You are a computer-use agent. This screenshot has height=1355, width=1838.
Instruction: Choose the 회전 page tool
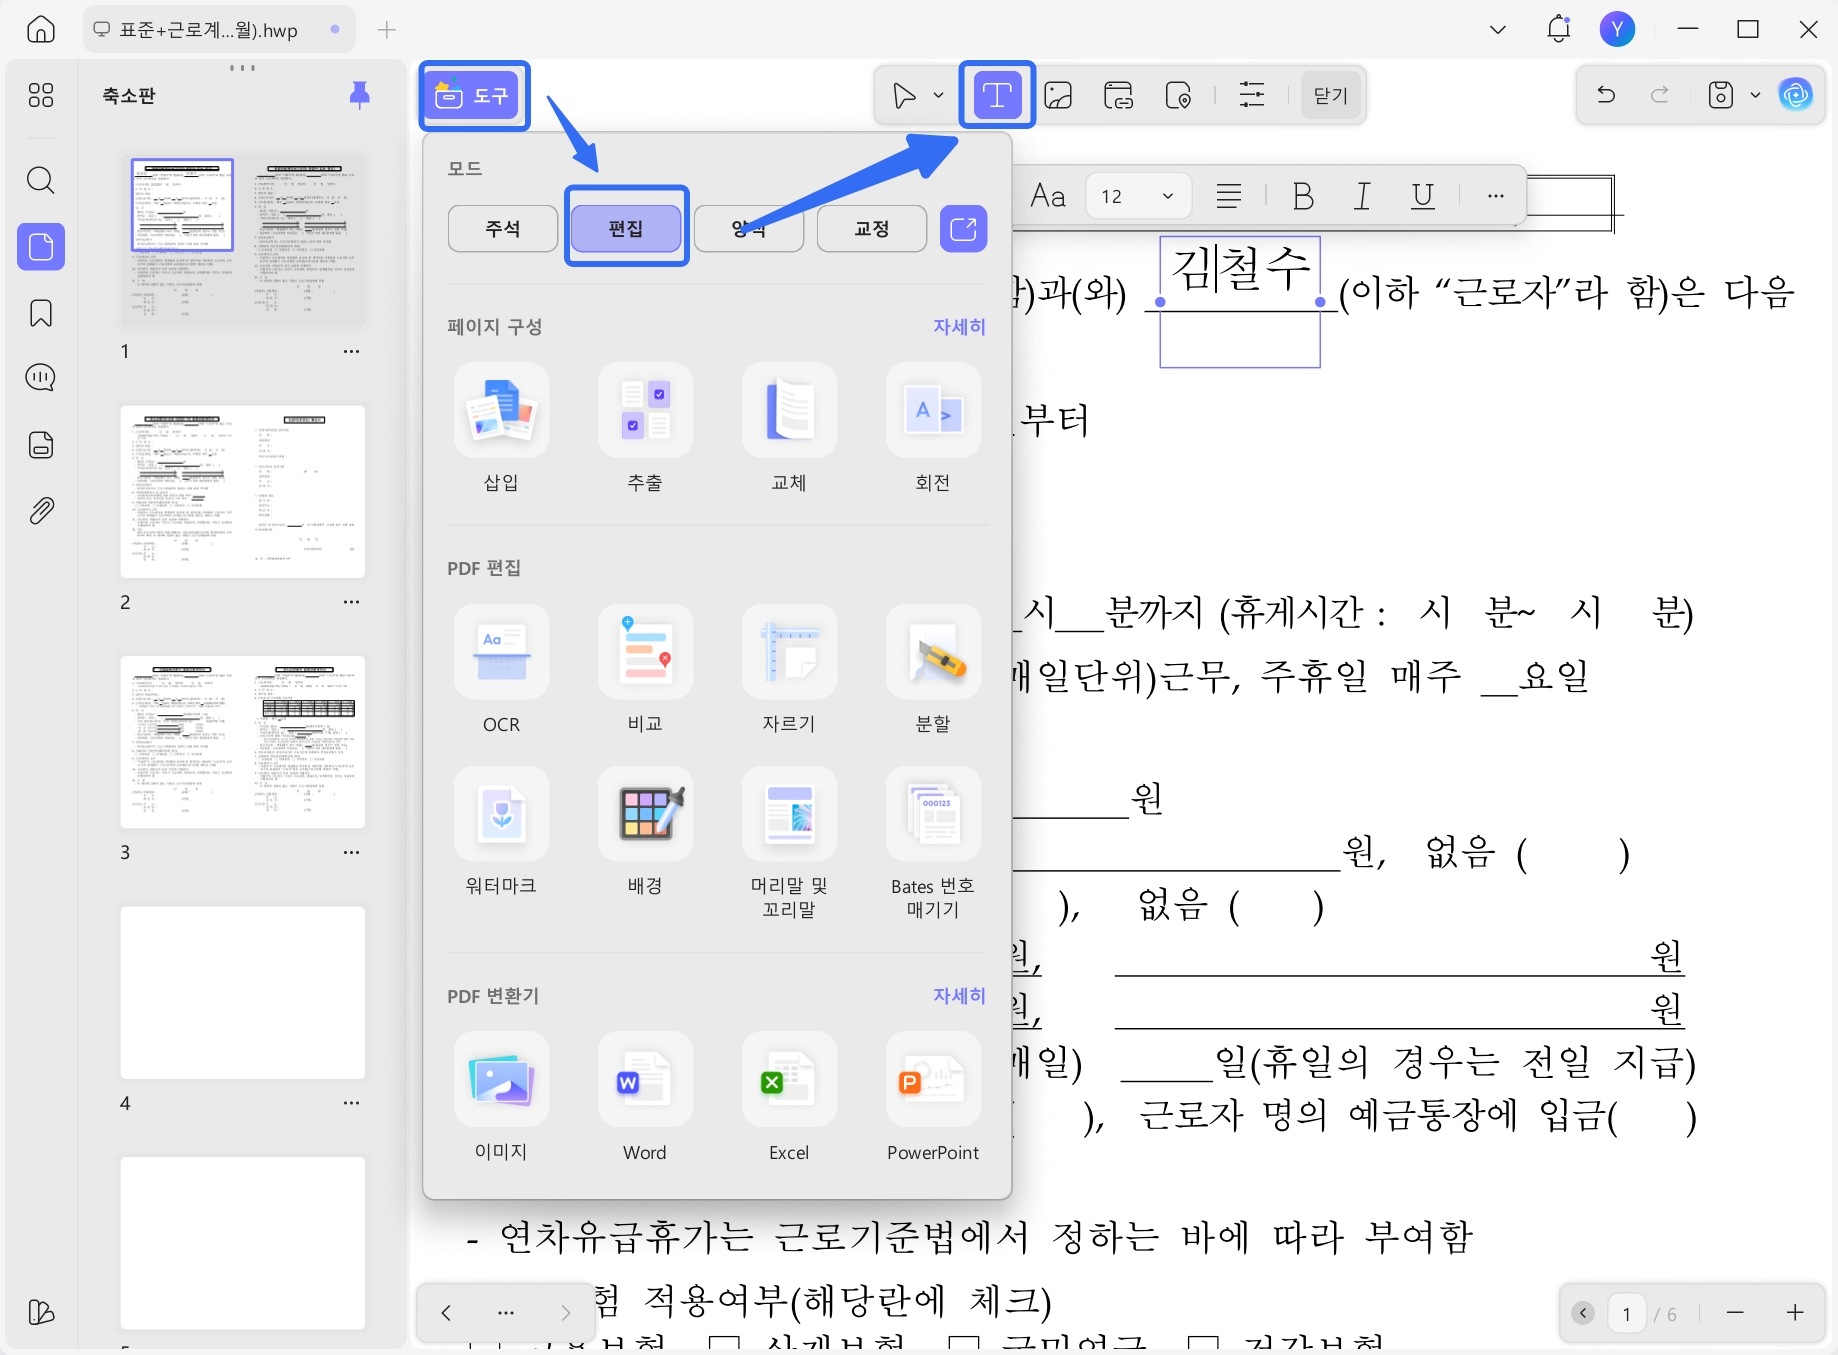point(933,430)
